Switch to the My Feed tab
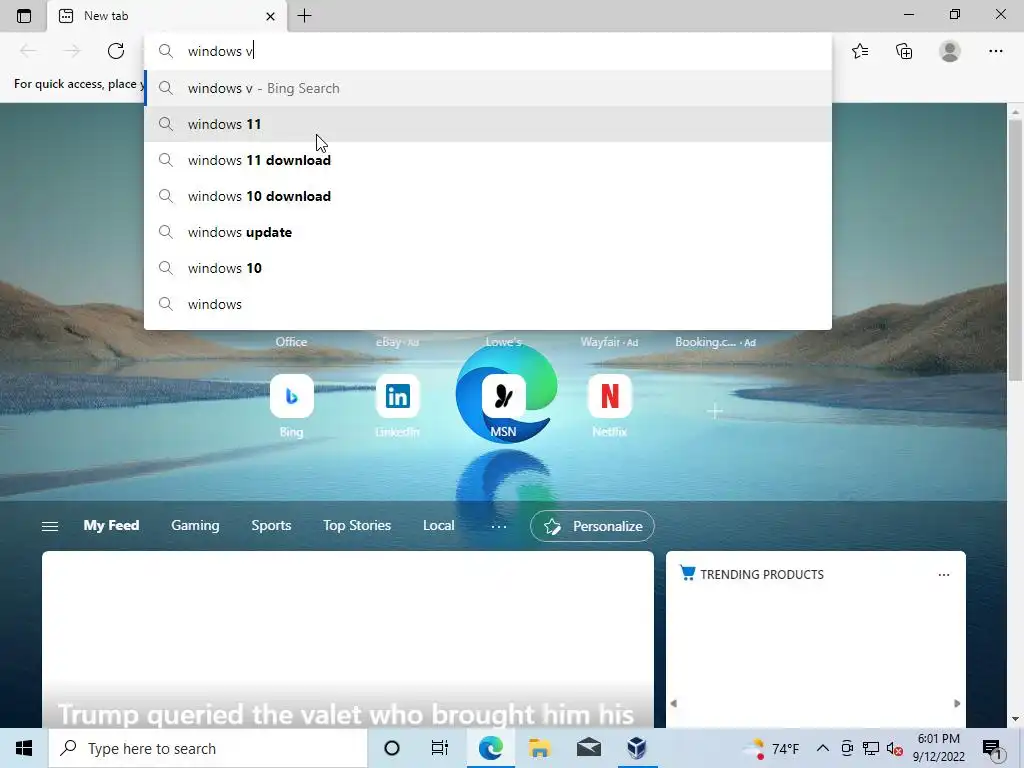 [x=111, y=526]
